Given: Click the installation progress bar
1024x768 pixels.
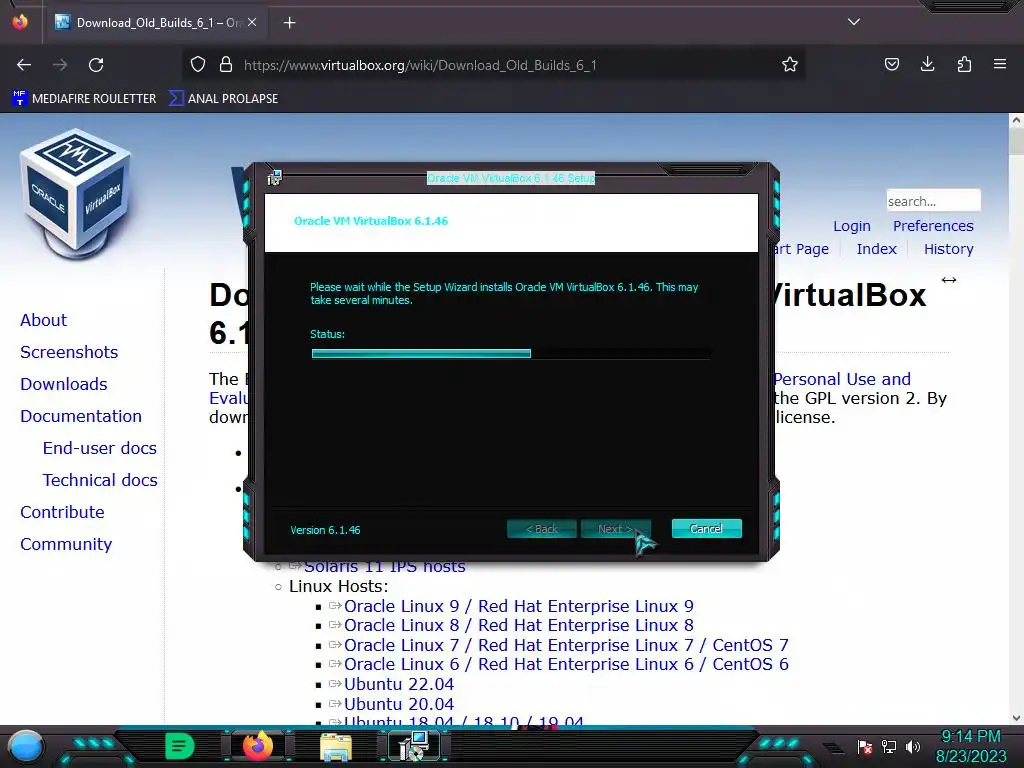Looking at the screenshot, I should coord(511,353).
